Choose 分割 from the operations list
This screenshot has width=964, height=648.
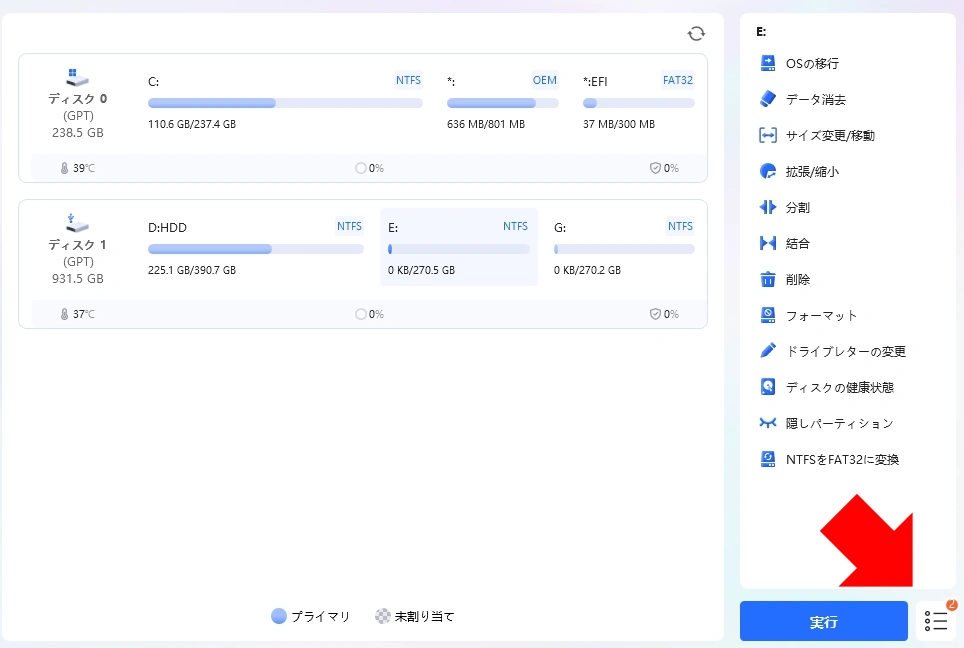797,207
